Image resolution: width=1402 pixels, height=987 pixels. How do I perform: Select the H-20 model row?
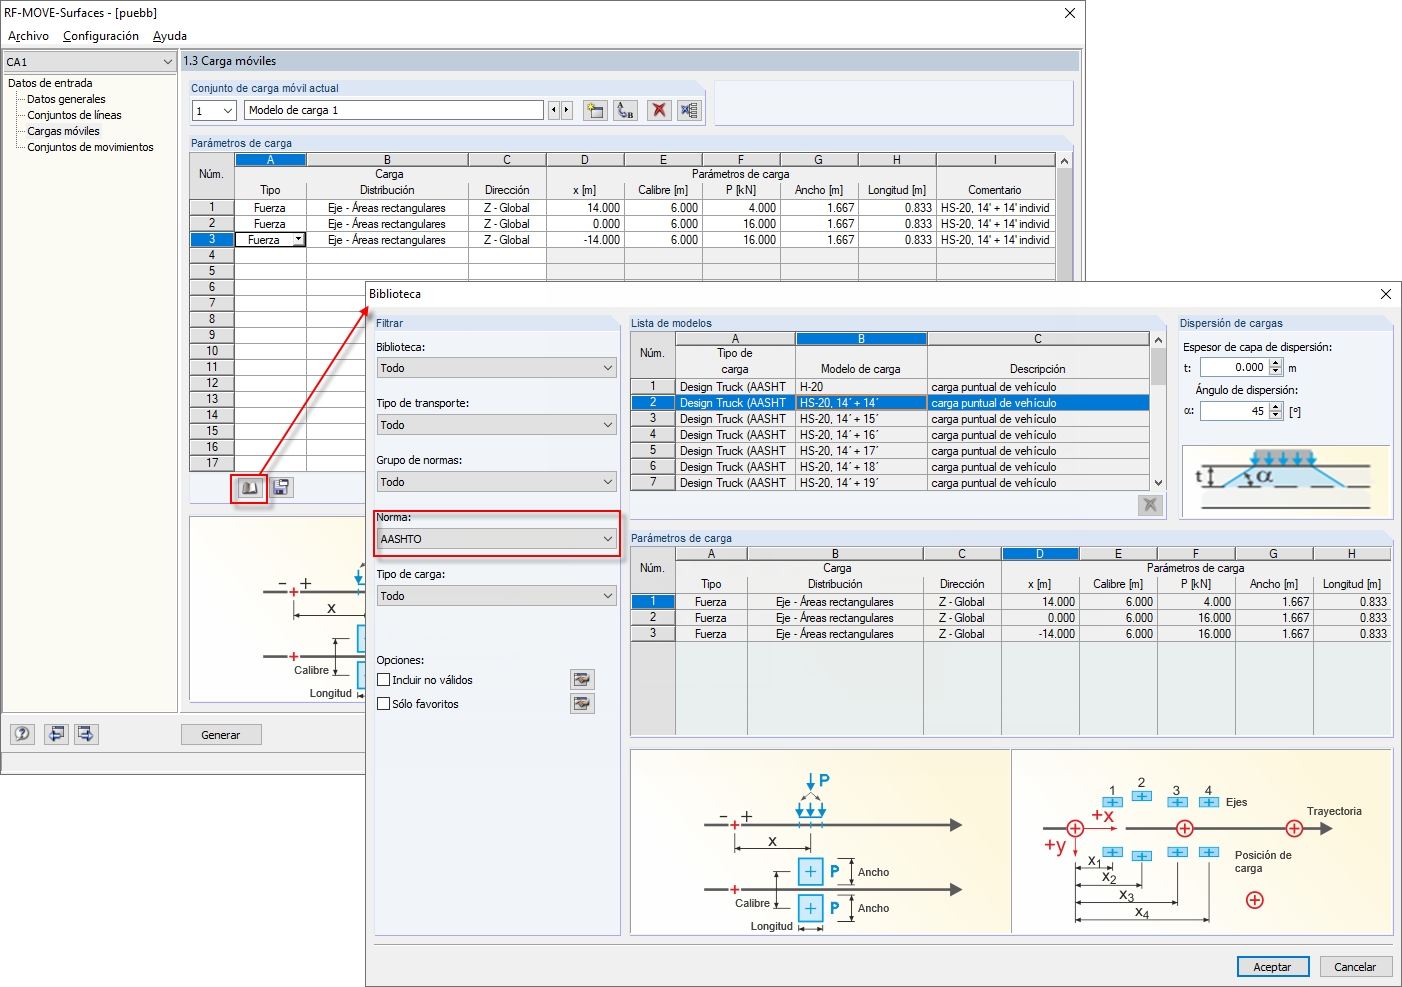890,387
